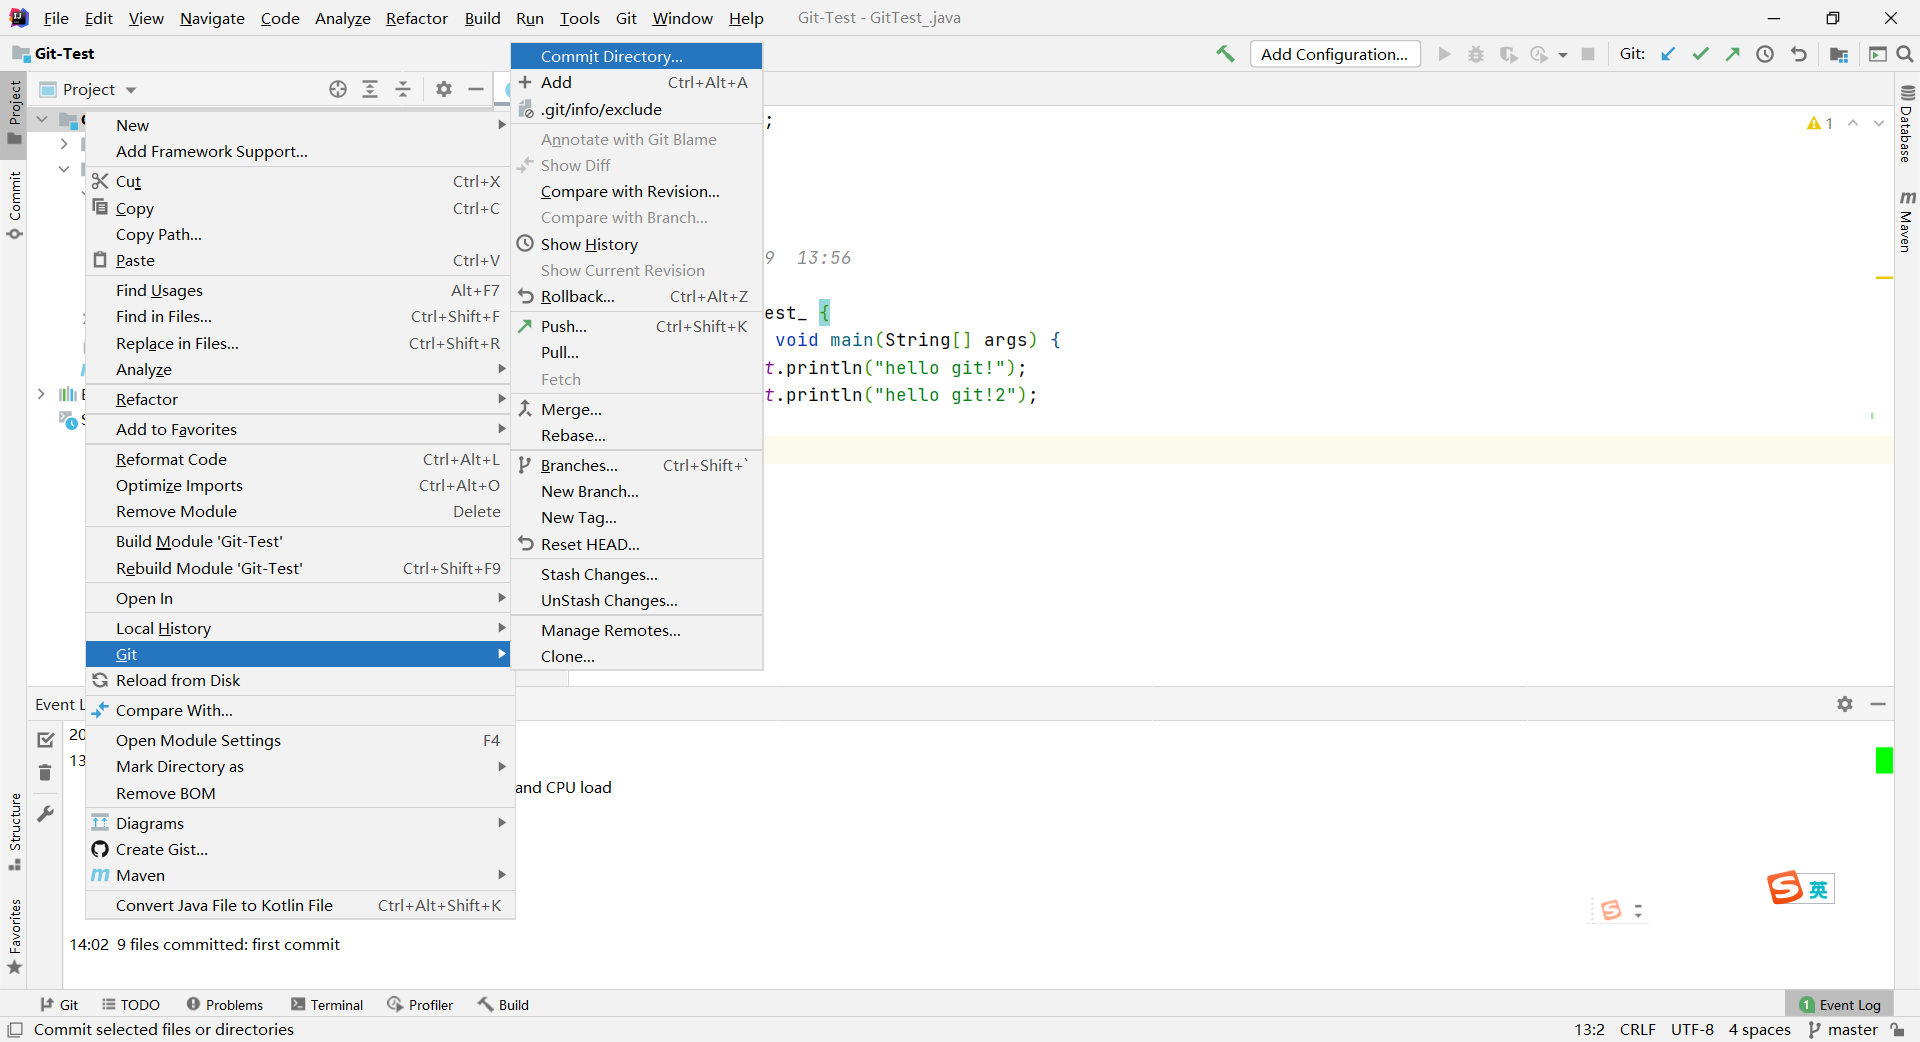Click Mark all as read icon in Event Log
1920x1042 pixels.
pyautogui.click(x=45, y=740)
